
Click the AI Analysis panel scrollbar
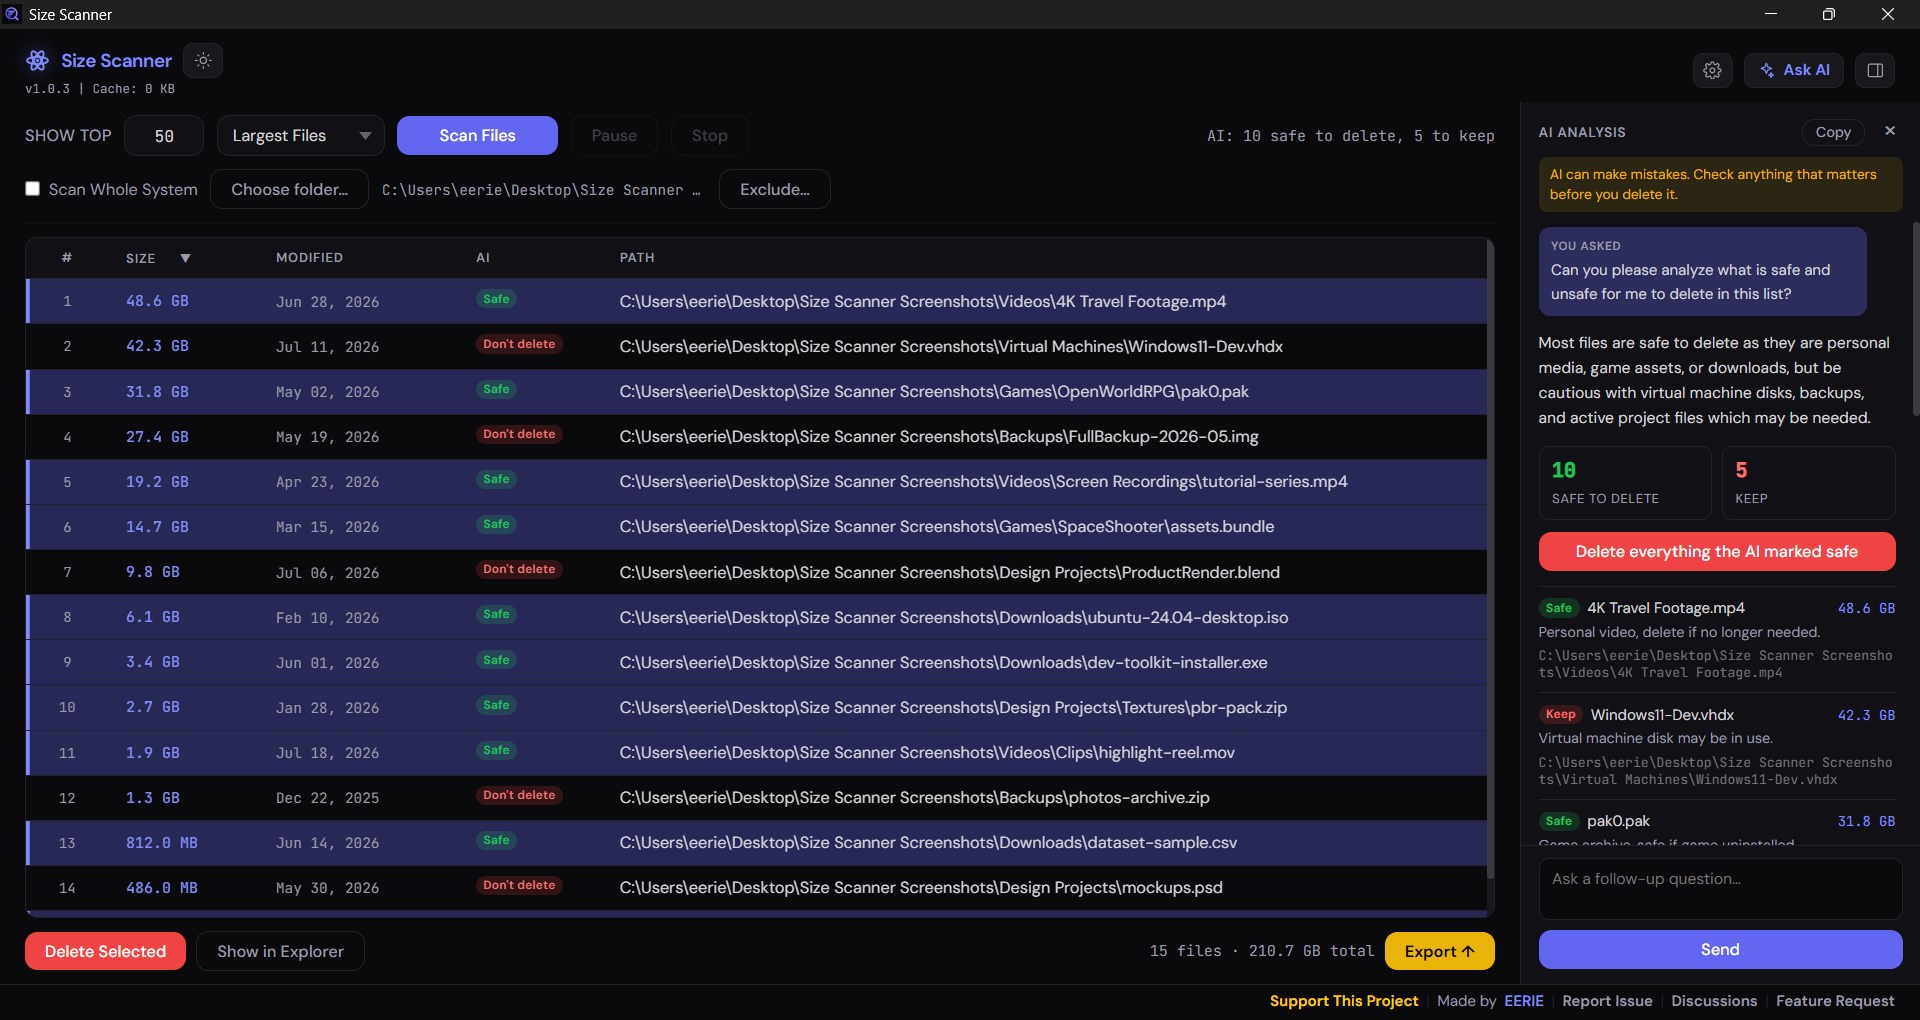point(1915,319)
